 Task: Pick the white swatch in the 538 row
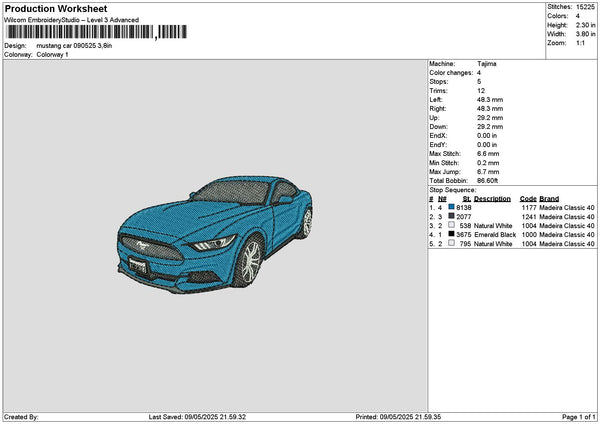coord(452,225)
